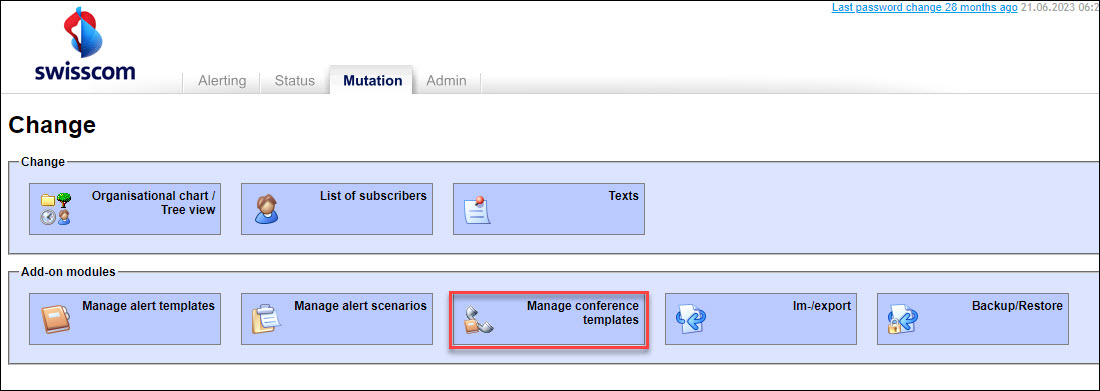Click the conference templates phone icon

(x=479, y=320)
